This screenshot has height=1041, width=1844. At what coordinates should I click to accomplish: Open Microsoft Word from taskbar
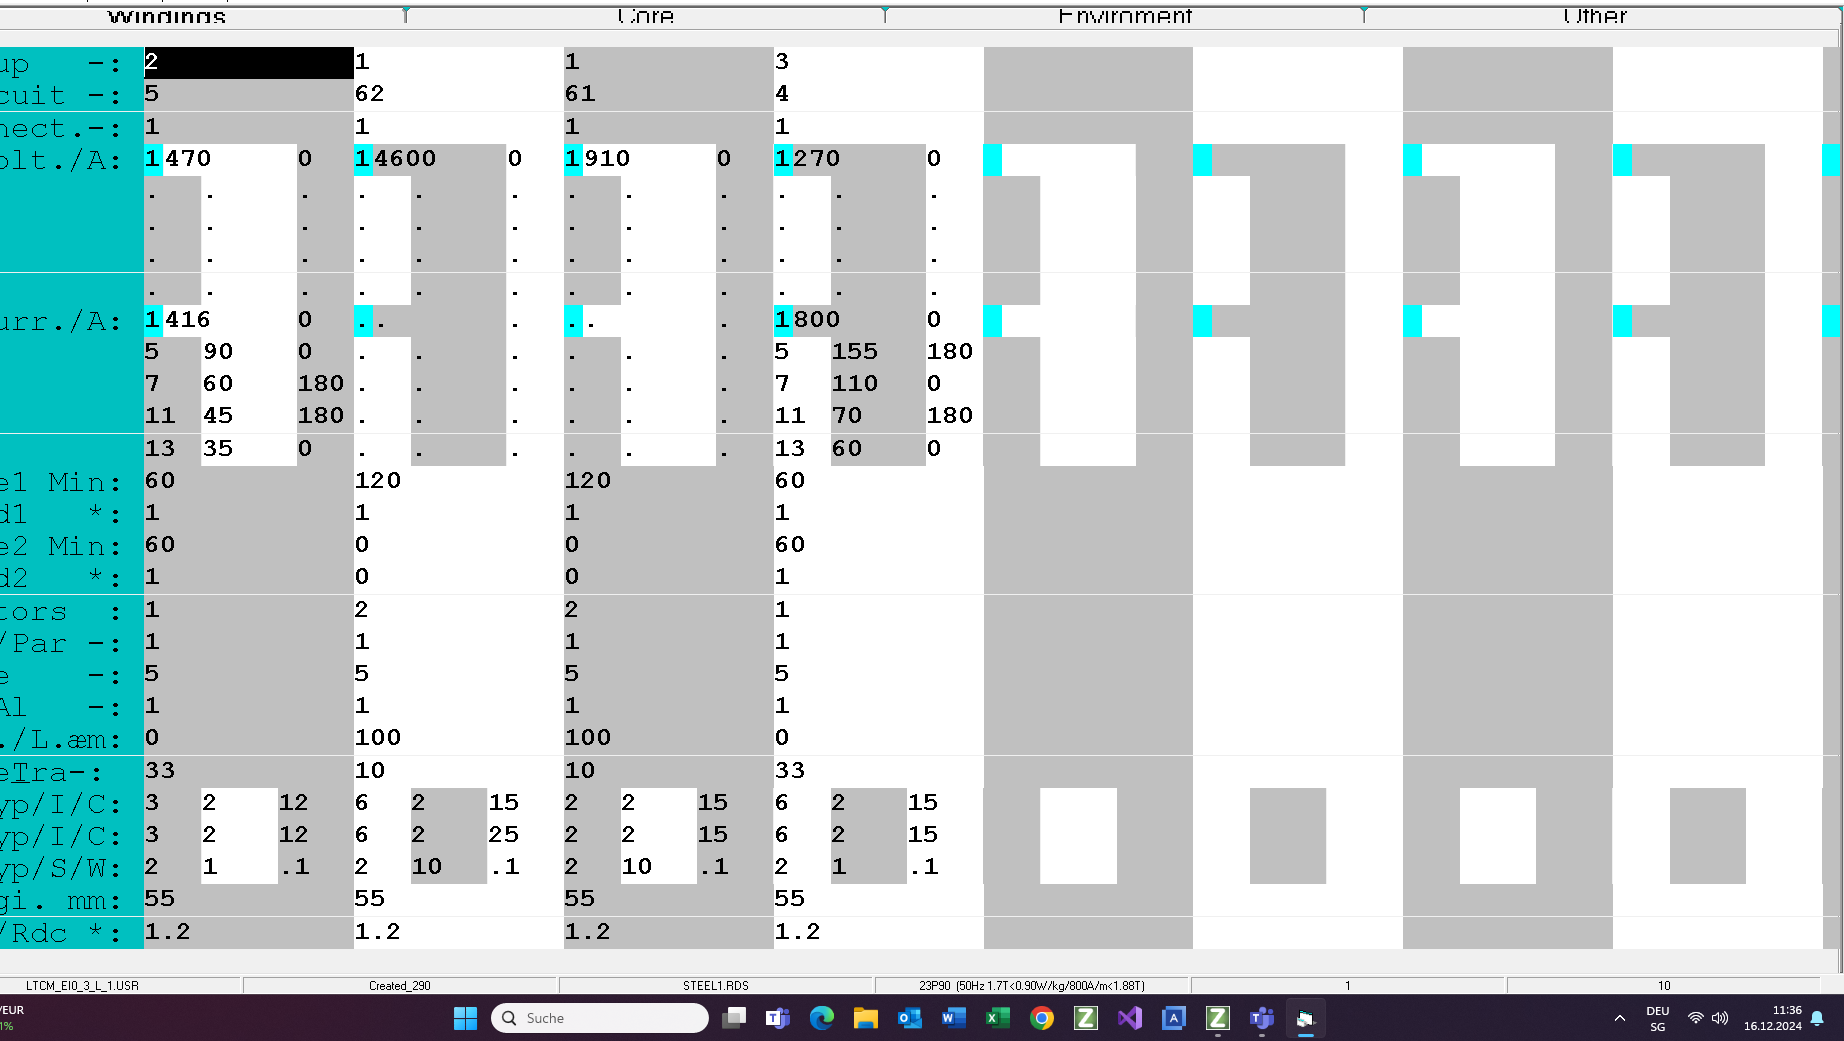point(954,1018)
